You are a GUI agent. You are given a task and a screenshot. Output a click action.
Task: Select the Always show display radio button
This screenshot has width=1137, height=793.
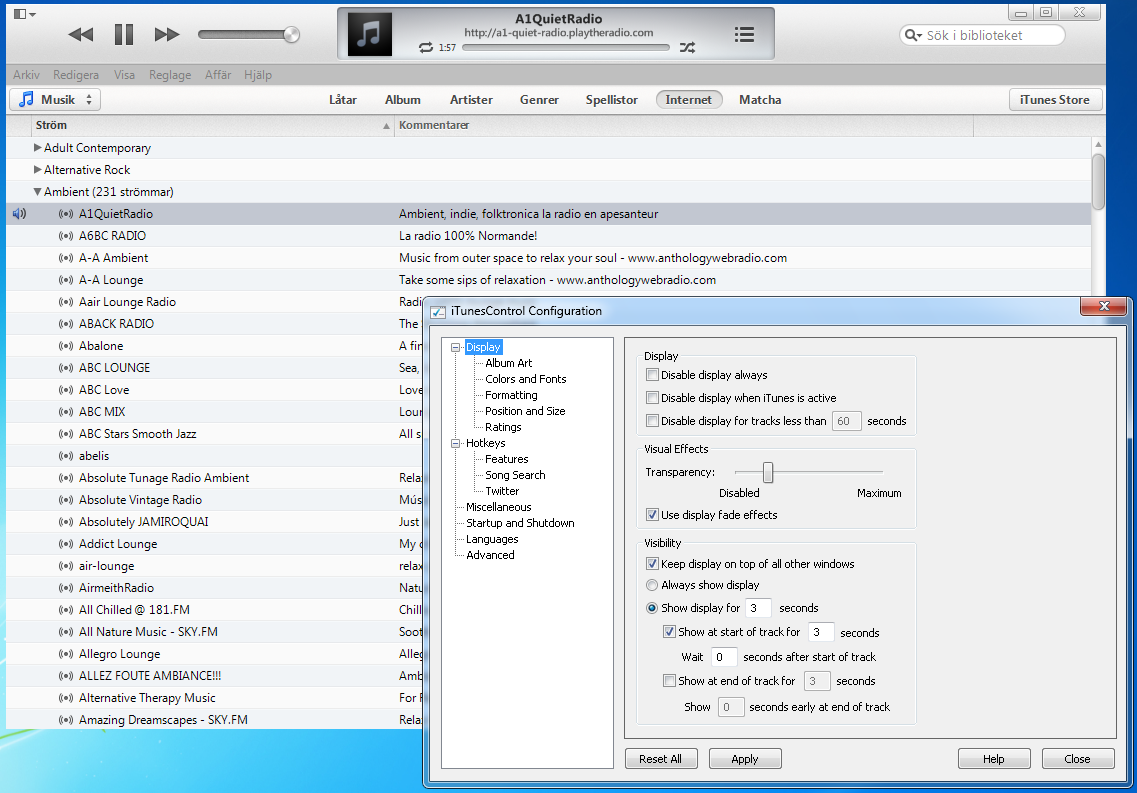click(652, 585)
